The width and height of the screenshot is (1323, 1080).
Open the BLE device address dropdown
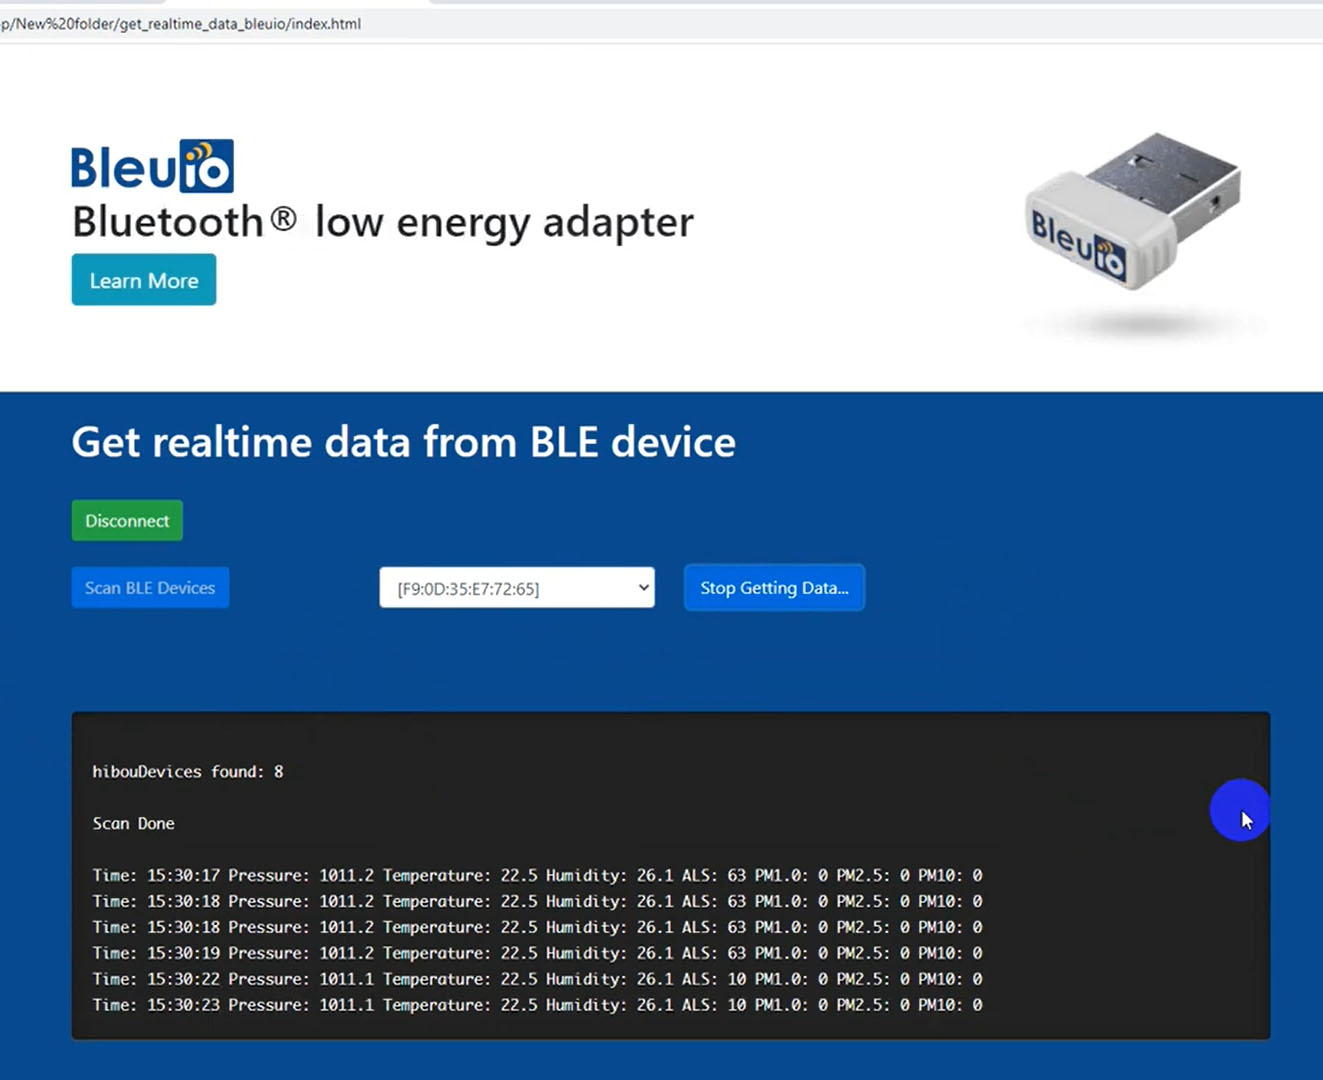516,588
